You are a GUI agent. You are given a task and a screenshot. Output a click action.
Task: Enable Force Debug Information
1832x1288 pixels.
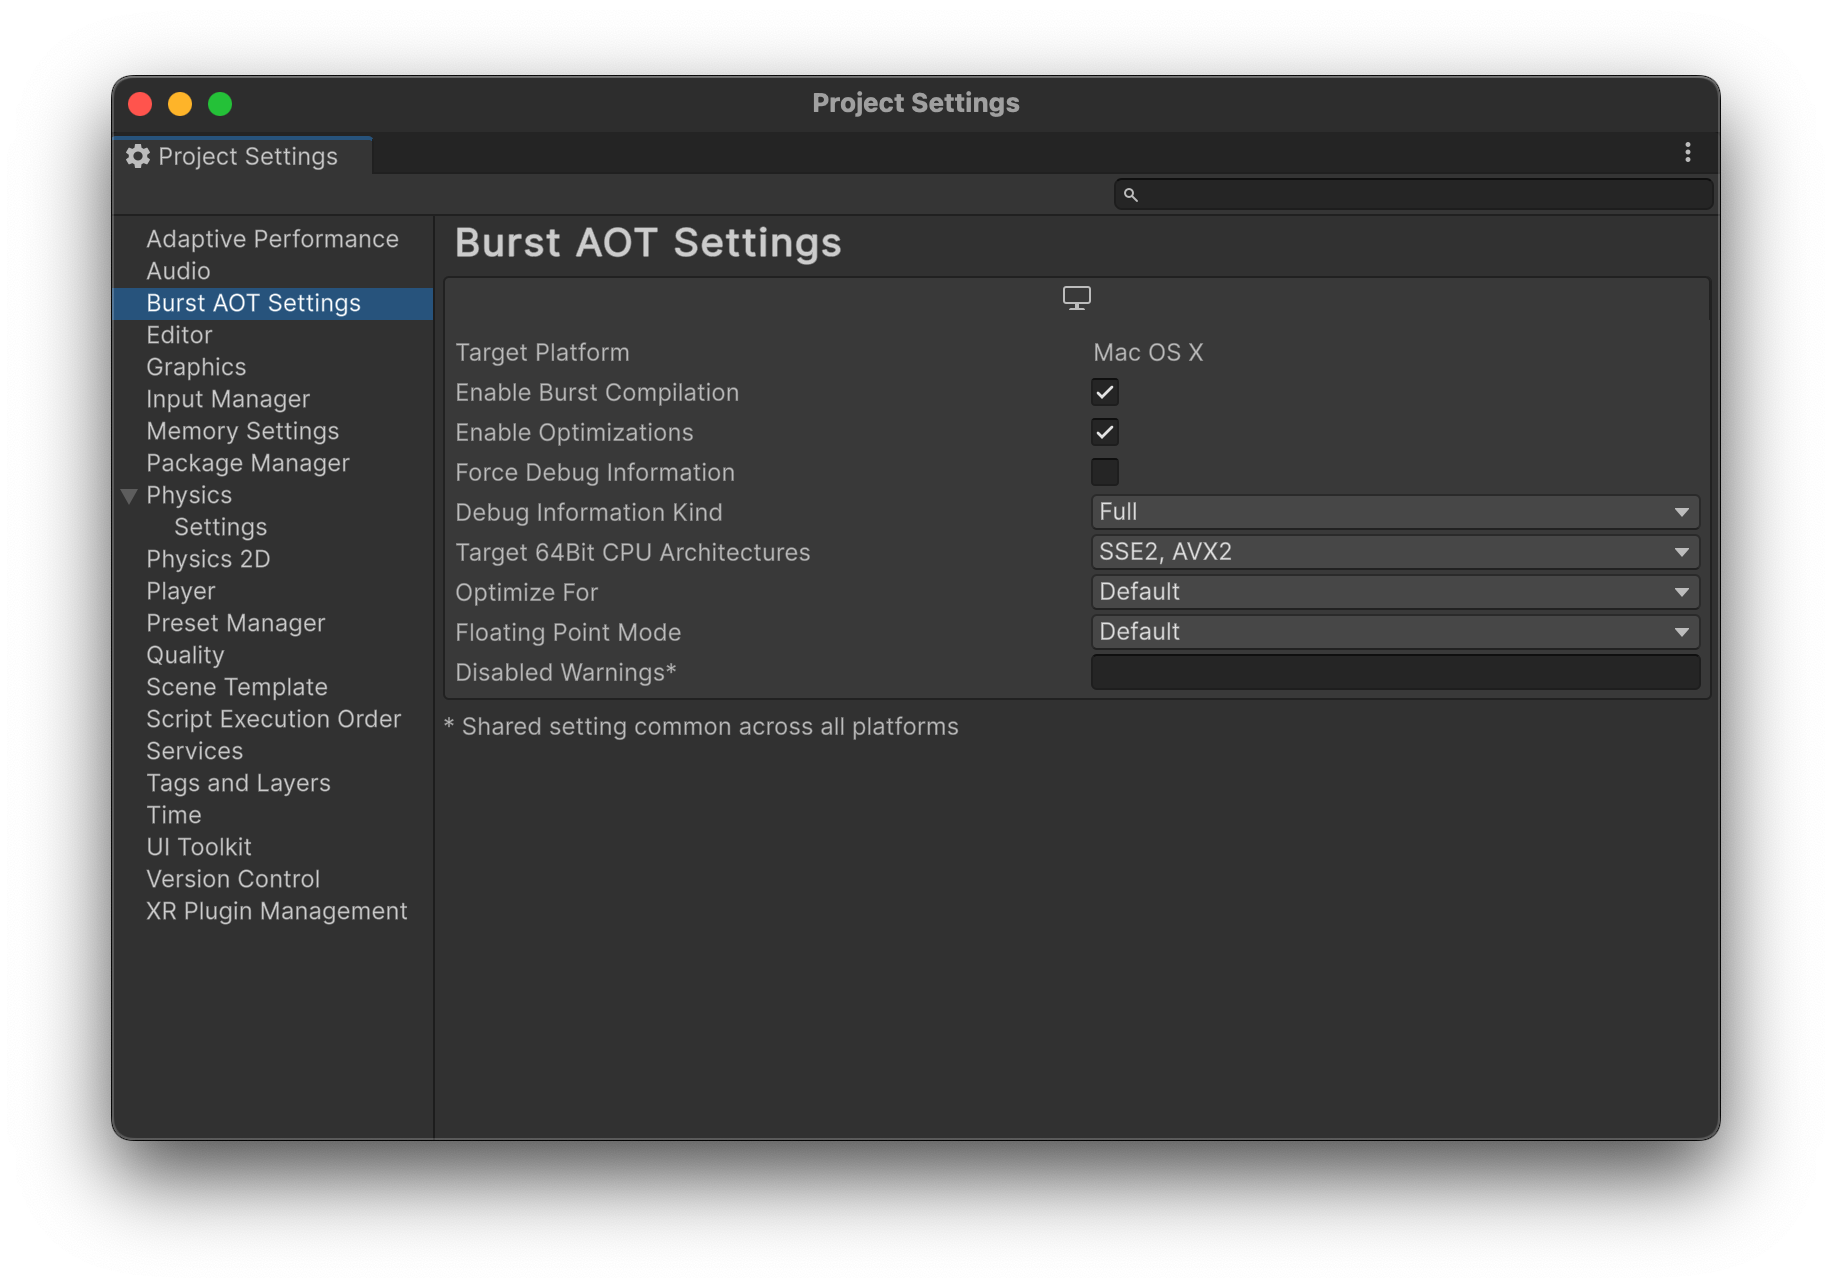1104,471
